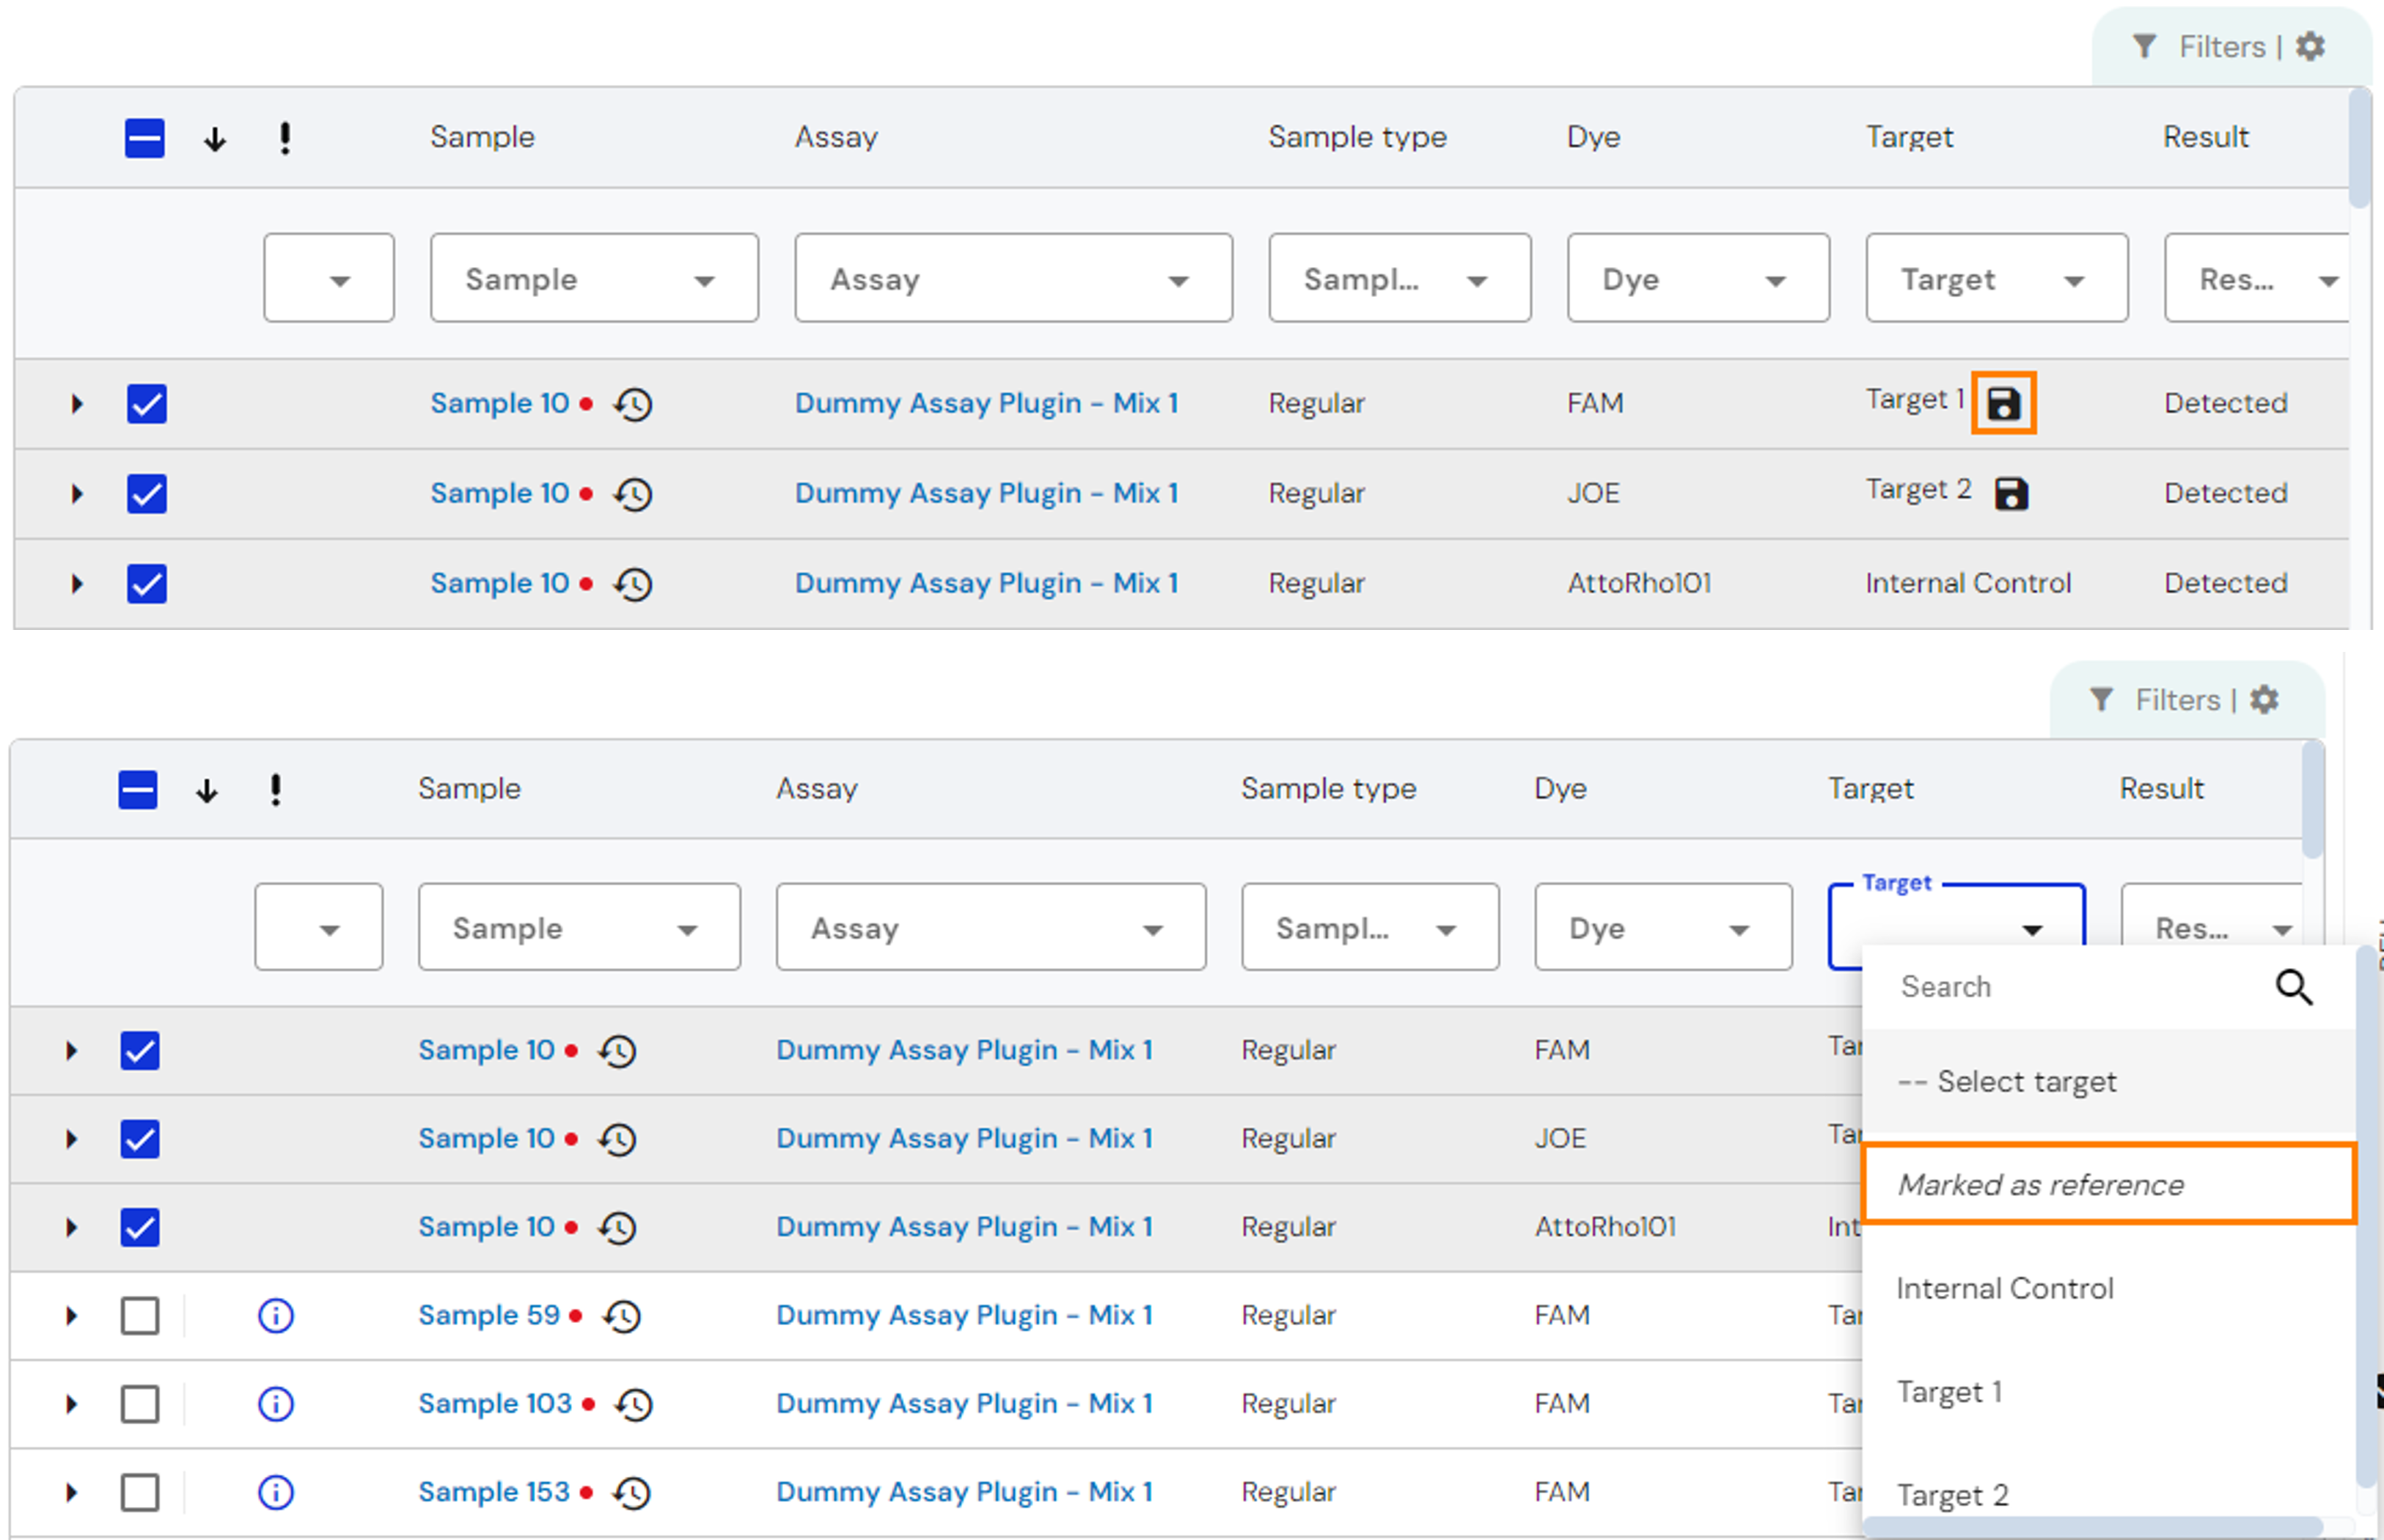Open the Sample 103 link
This screenshot has width=2384, height=1540.
coord(494,1404)
